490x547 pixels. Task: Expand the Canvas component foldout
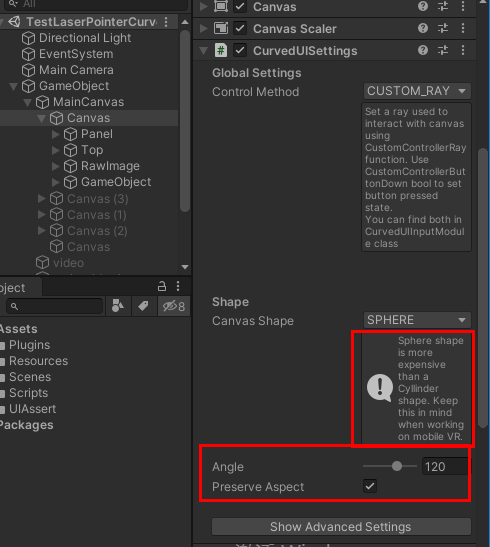[204, 6]
